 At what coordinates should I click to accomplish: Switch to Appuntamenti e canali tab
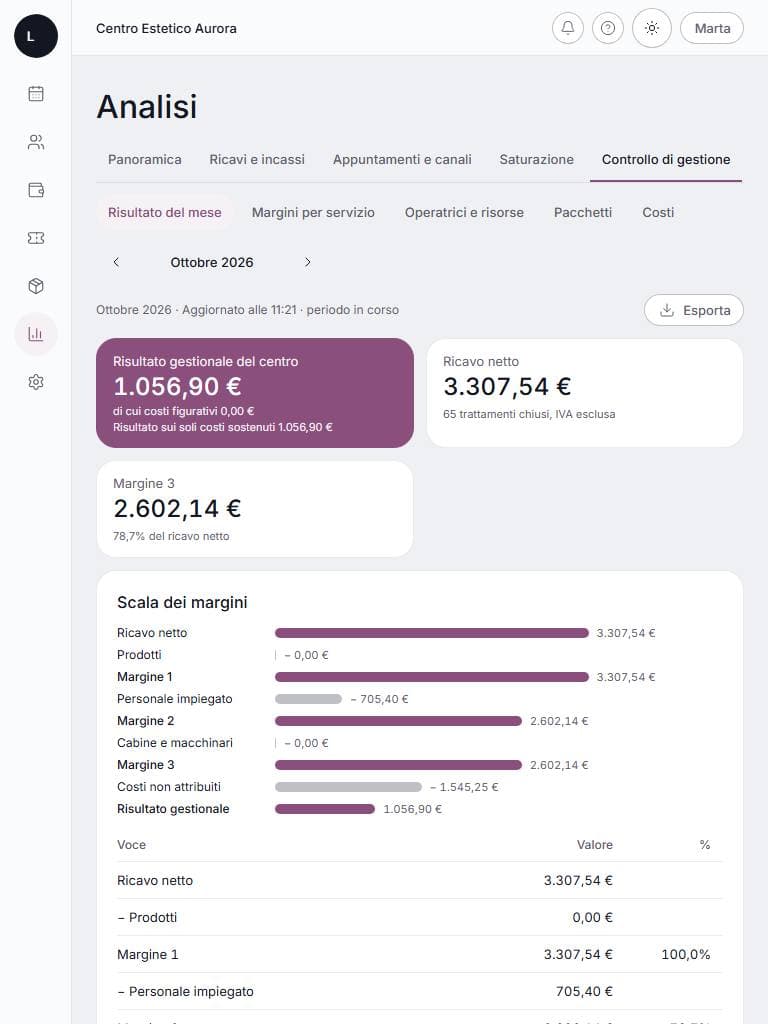pyautogui.click(x=402, y=159)
